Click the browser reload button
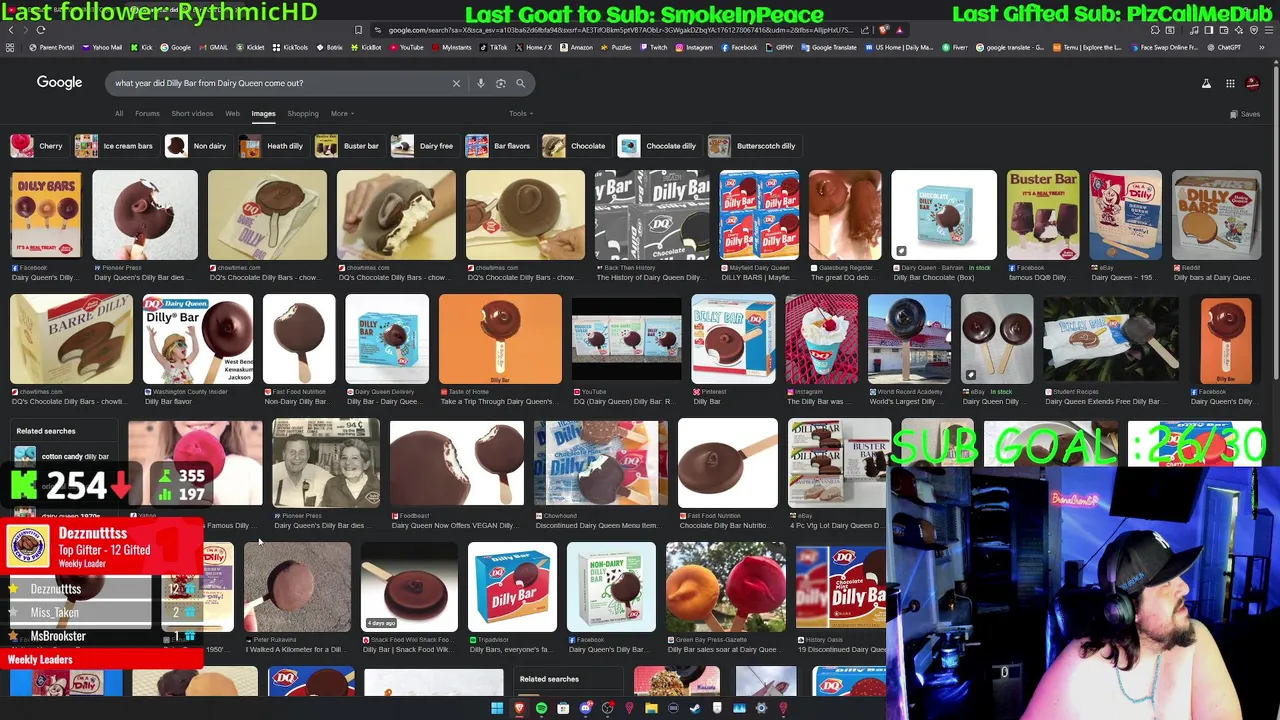 click(41, 30)
